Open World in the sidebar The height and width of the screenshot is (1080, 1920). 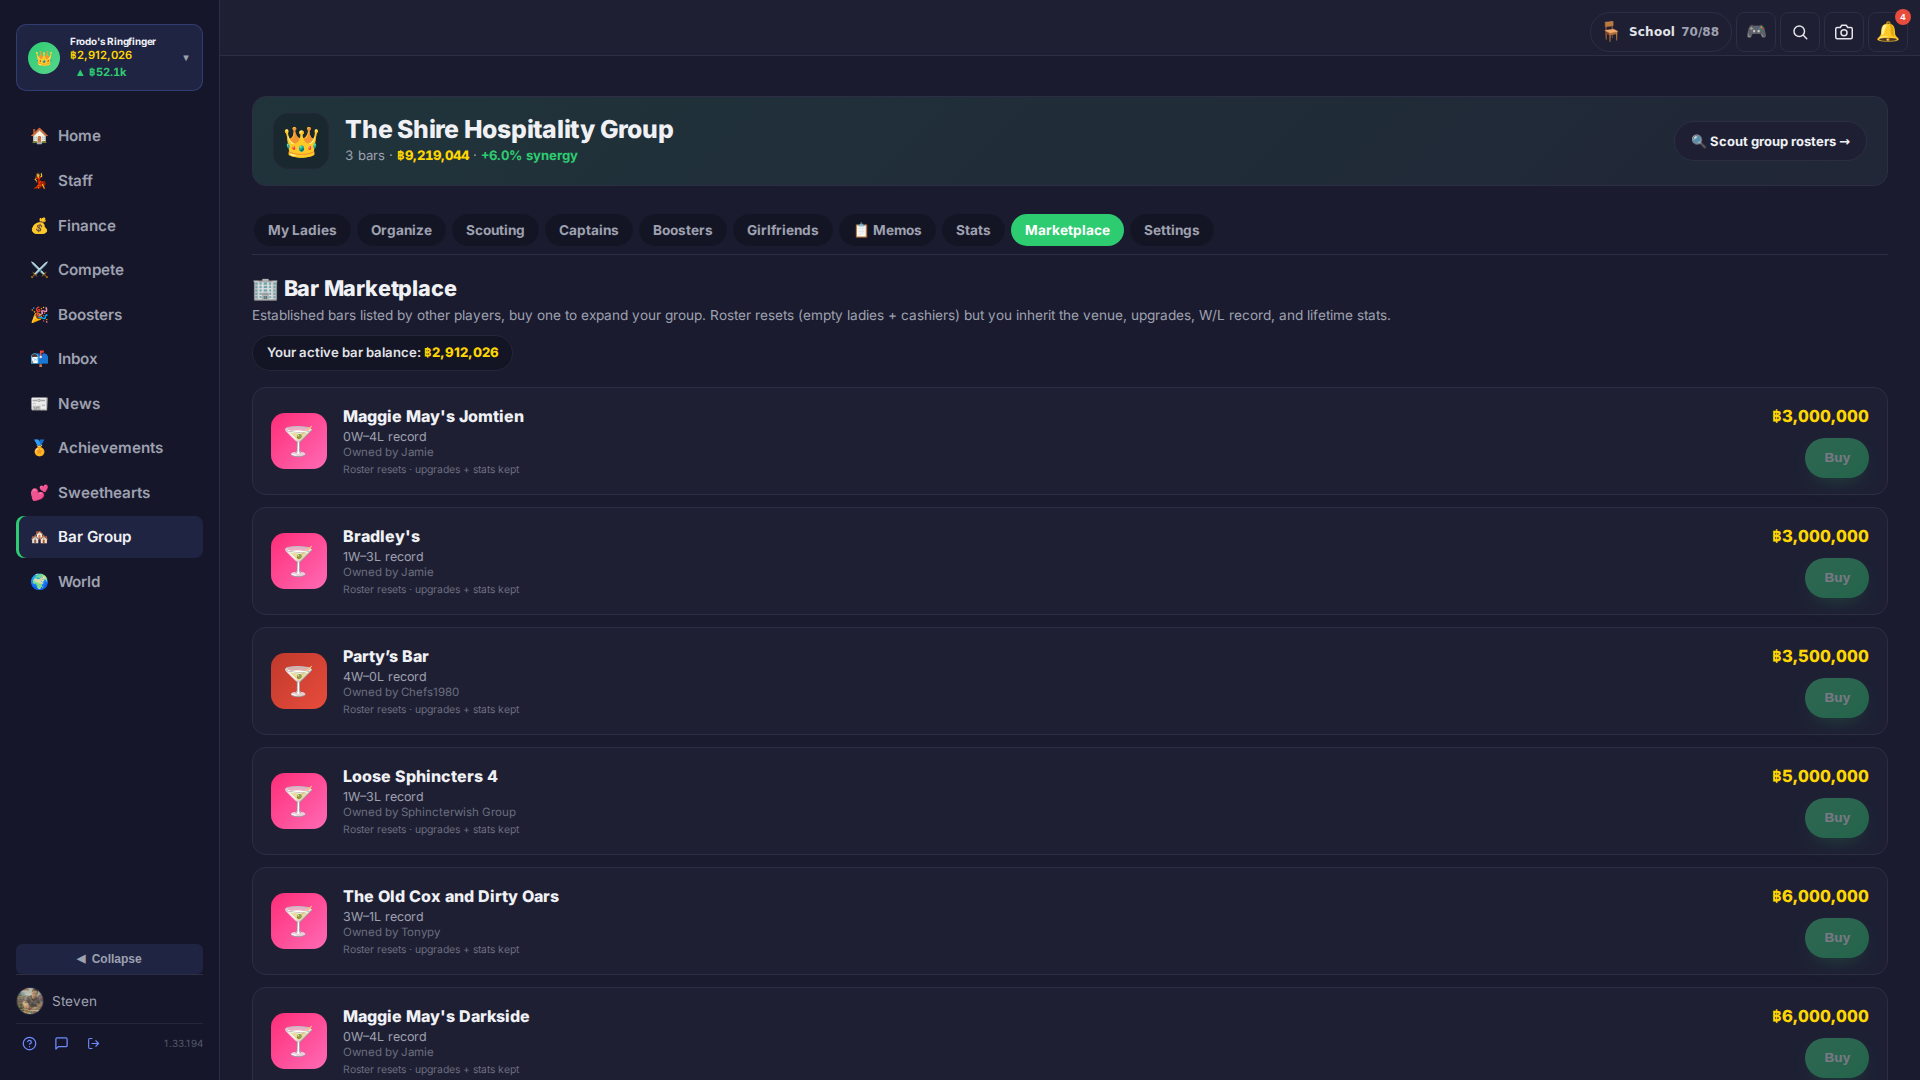(x=109, y=582)
